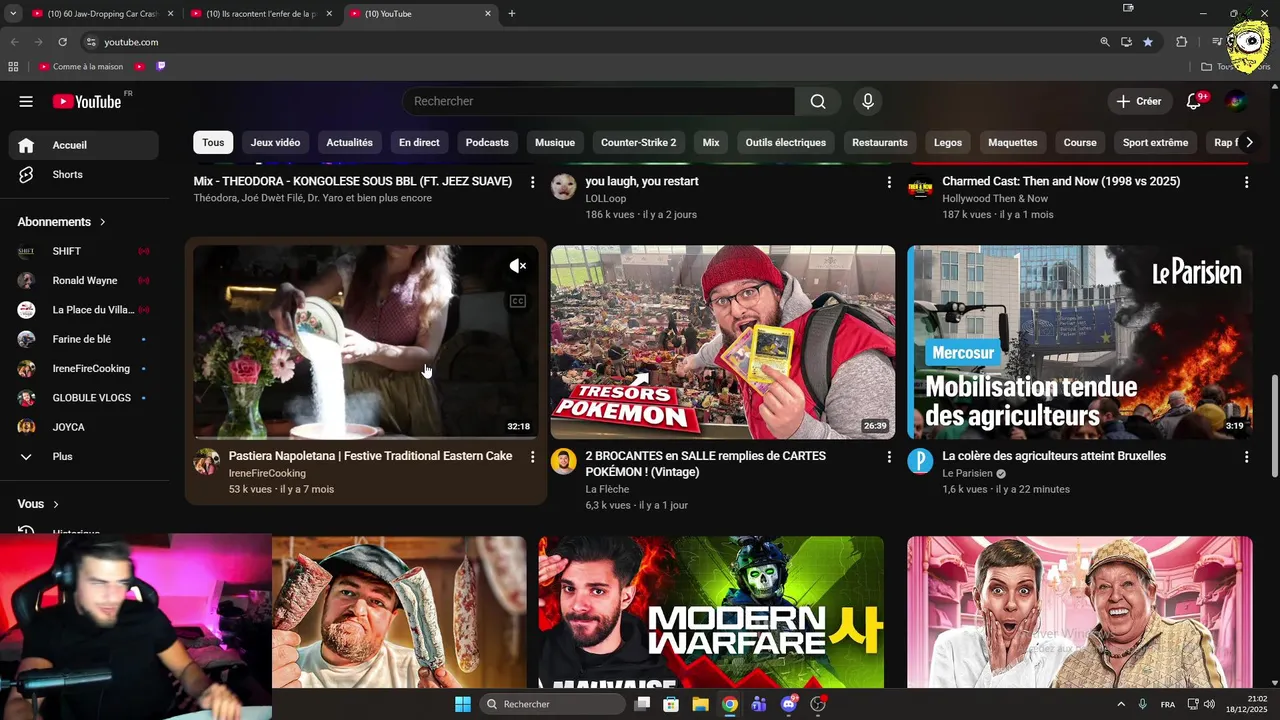Open the SHIFT channel subscription
Screen dimensions: 1280x720
[84, 251]
